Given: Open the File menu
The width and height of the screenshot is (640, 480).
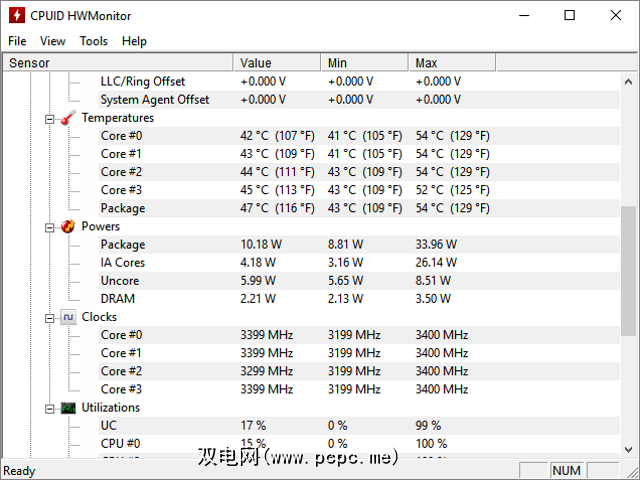Looking at the screenshot, I should click(17, 41).
